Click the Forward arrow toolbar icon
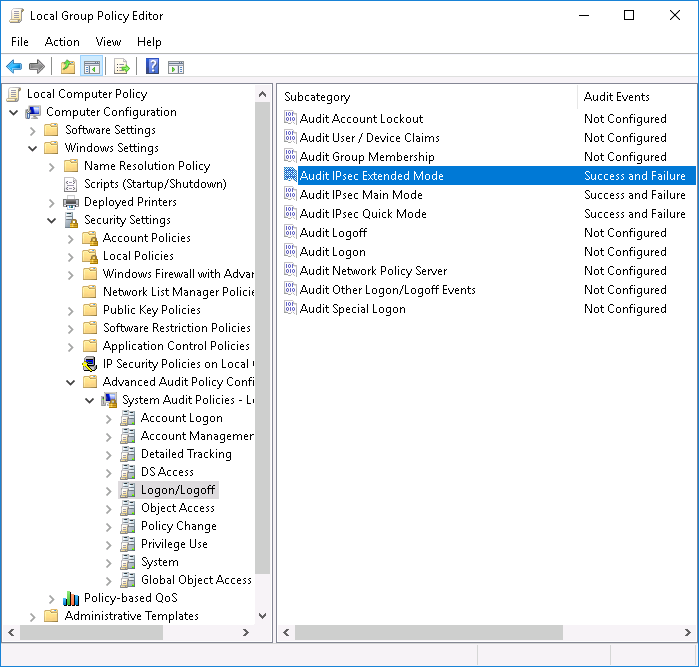This screenshot has width=699, height=667. pos(37,67)
